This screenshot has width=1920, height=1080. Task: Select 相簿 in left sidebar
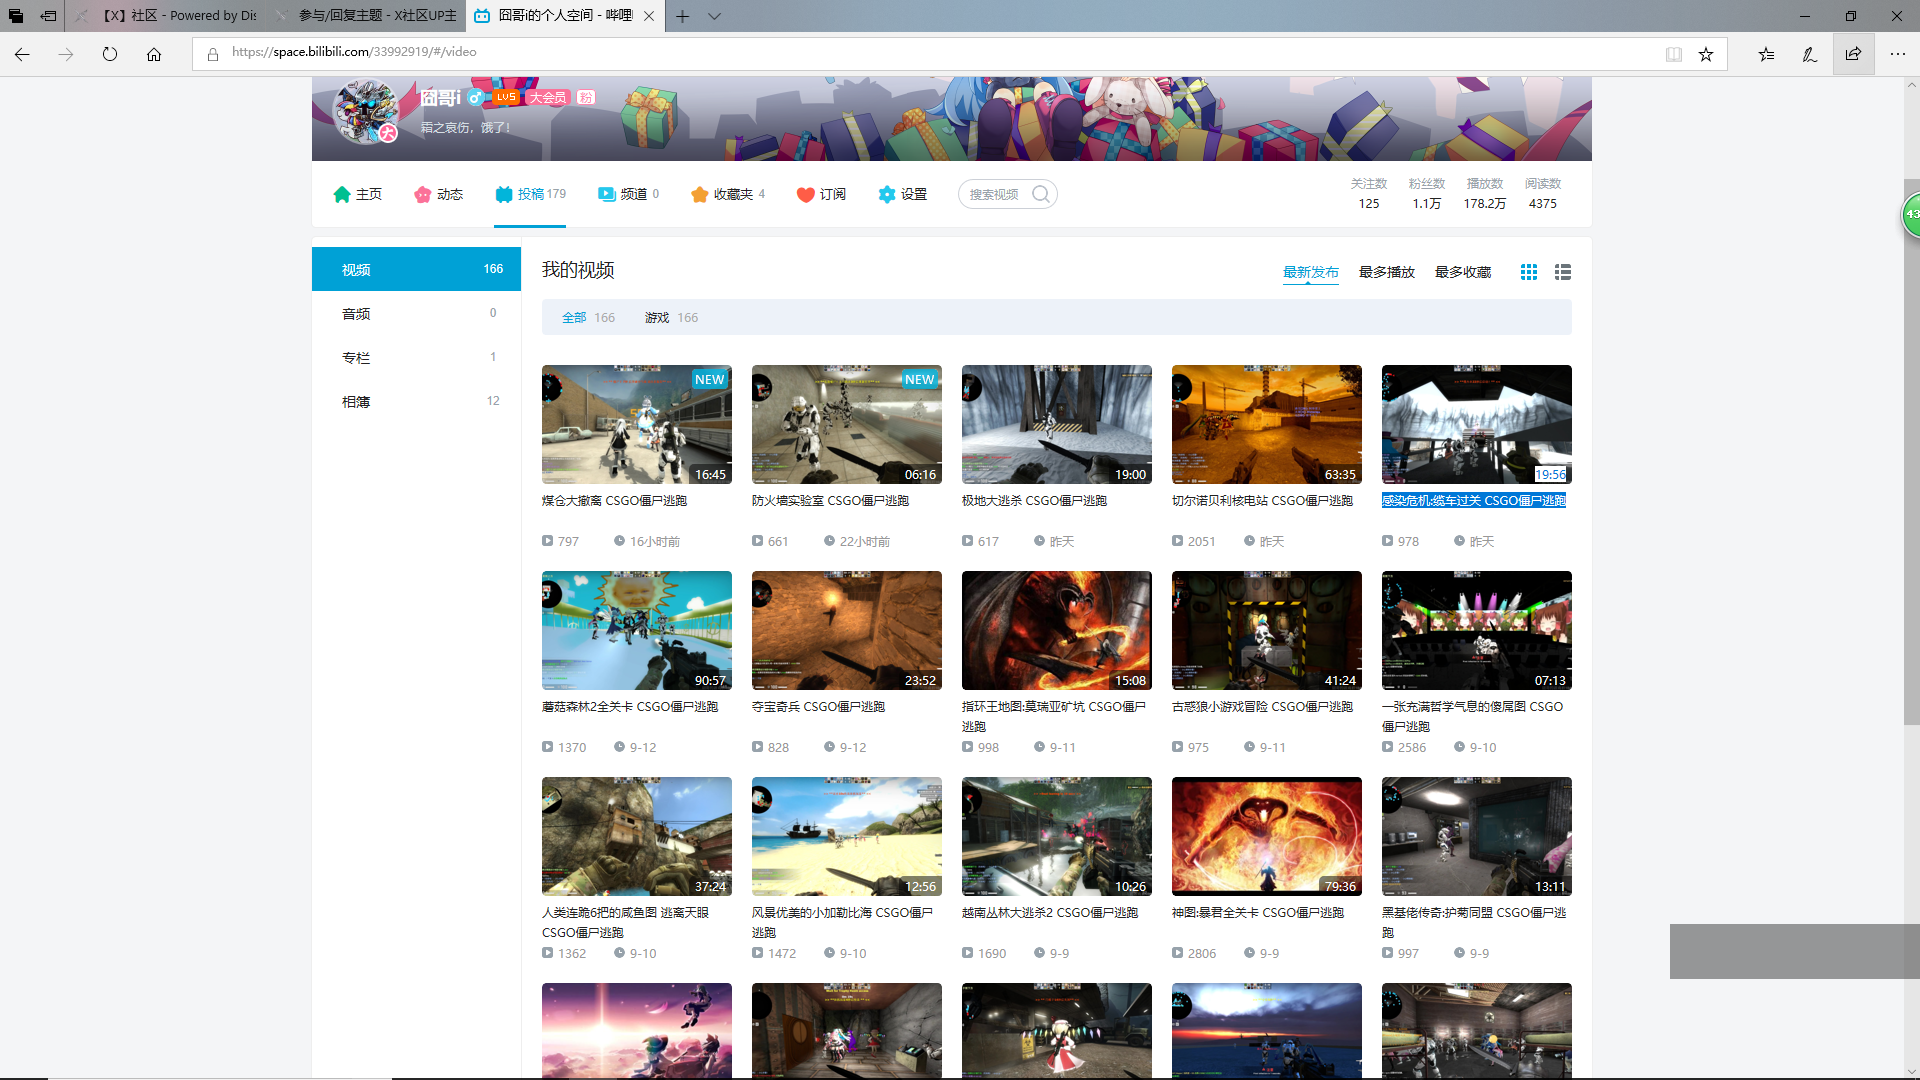(x=356, y=402)
